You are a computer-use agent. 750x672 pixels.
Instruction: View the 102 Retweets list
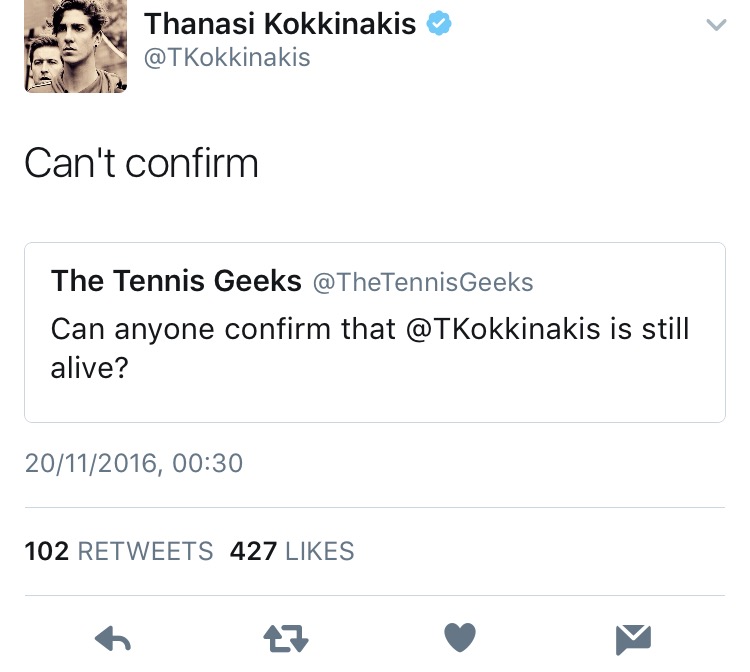tap(119, 551)
